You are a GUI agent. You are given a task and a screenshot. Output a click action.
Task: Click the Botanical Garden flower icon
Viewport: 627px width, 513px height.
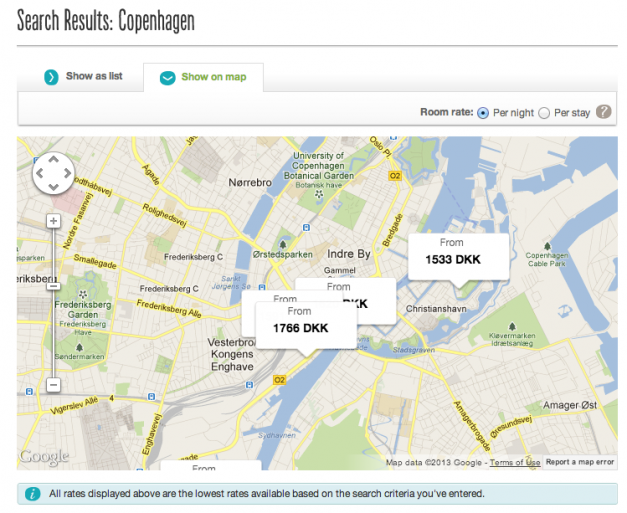click(319, 194)
